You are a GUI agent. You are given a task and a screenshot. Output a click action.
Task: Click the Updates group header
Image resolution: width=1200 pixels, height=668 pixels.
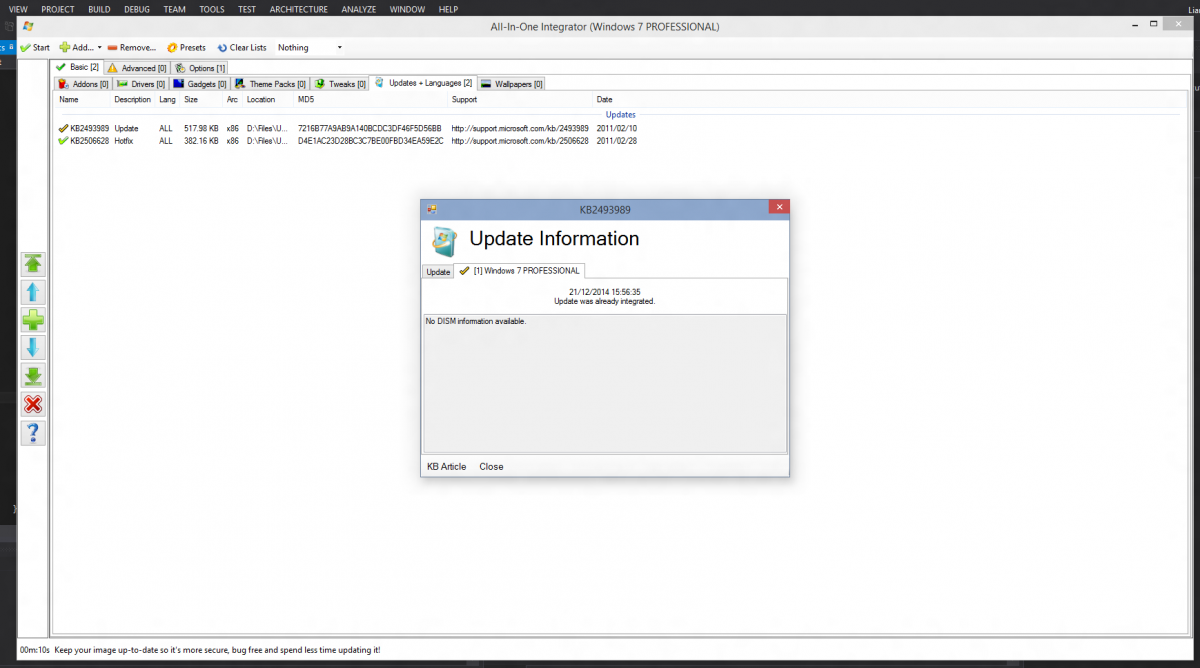point(620,115)
